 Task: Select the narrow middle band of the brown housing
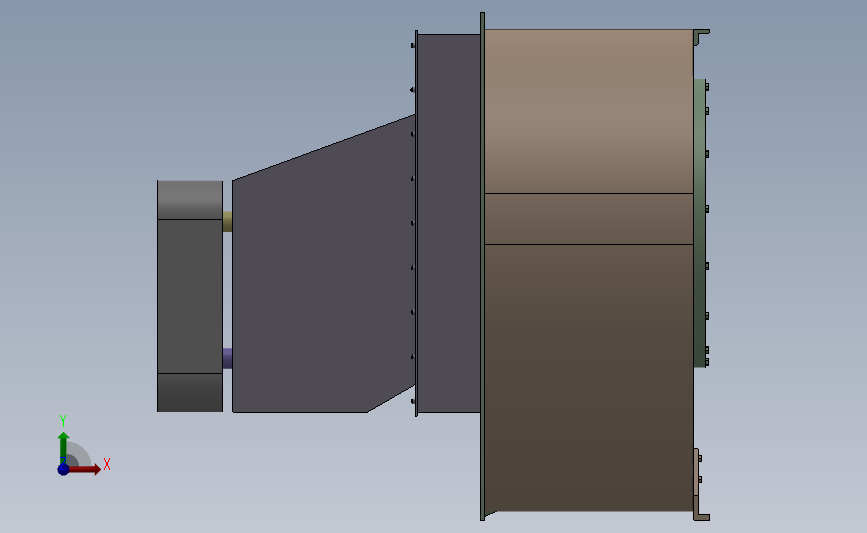click(589, 219)
